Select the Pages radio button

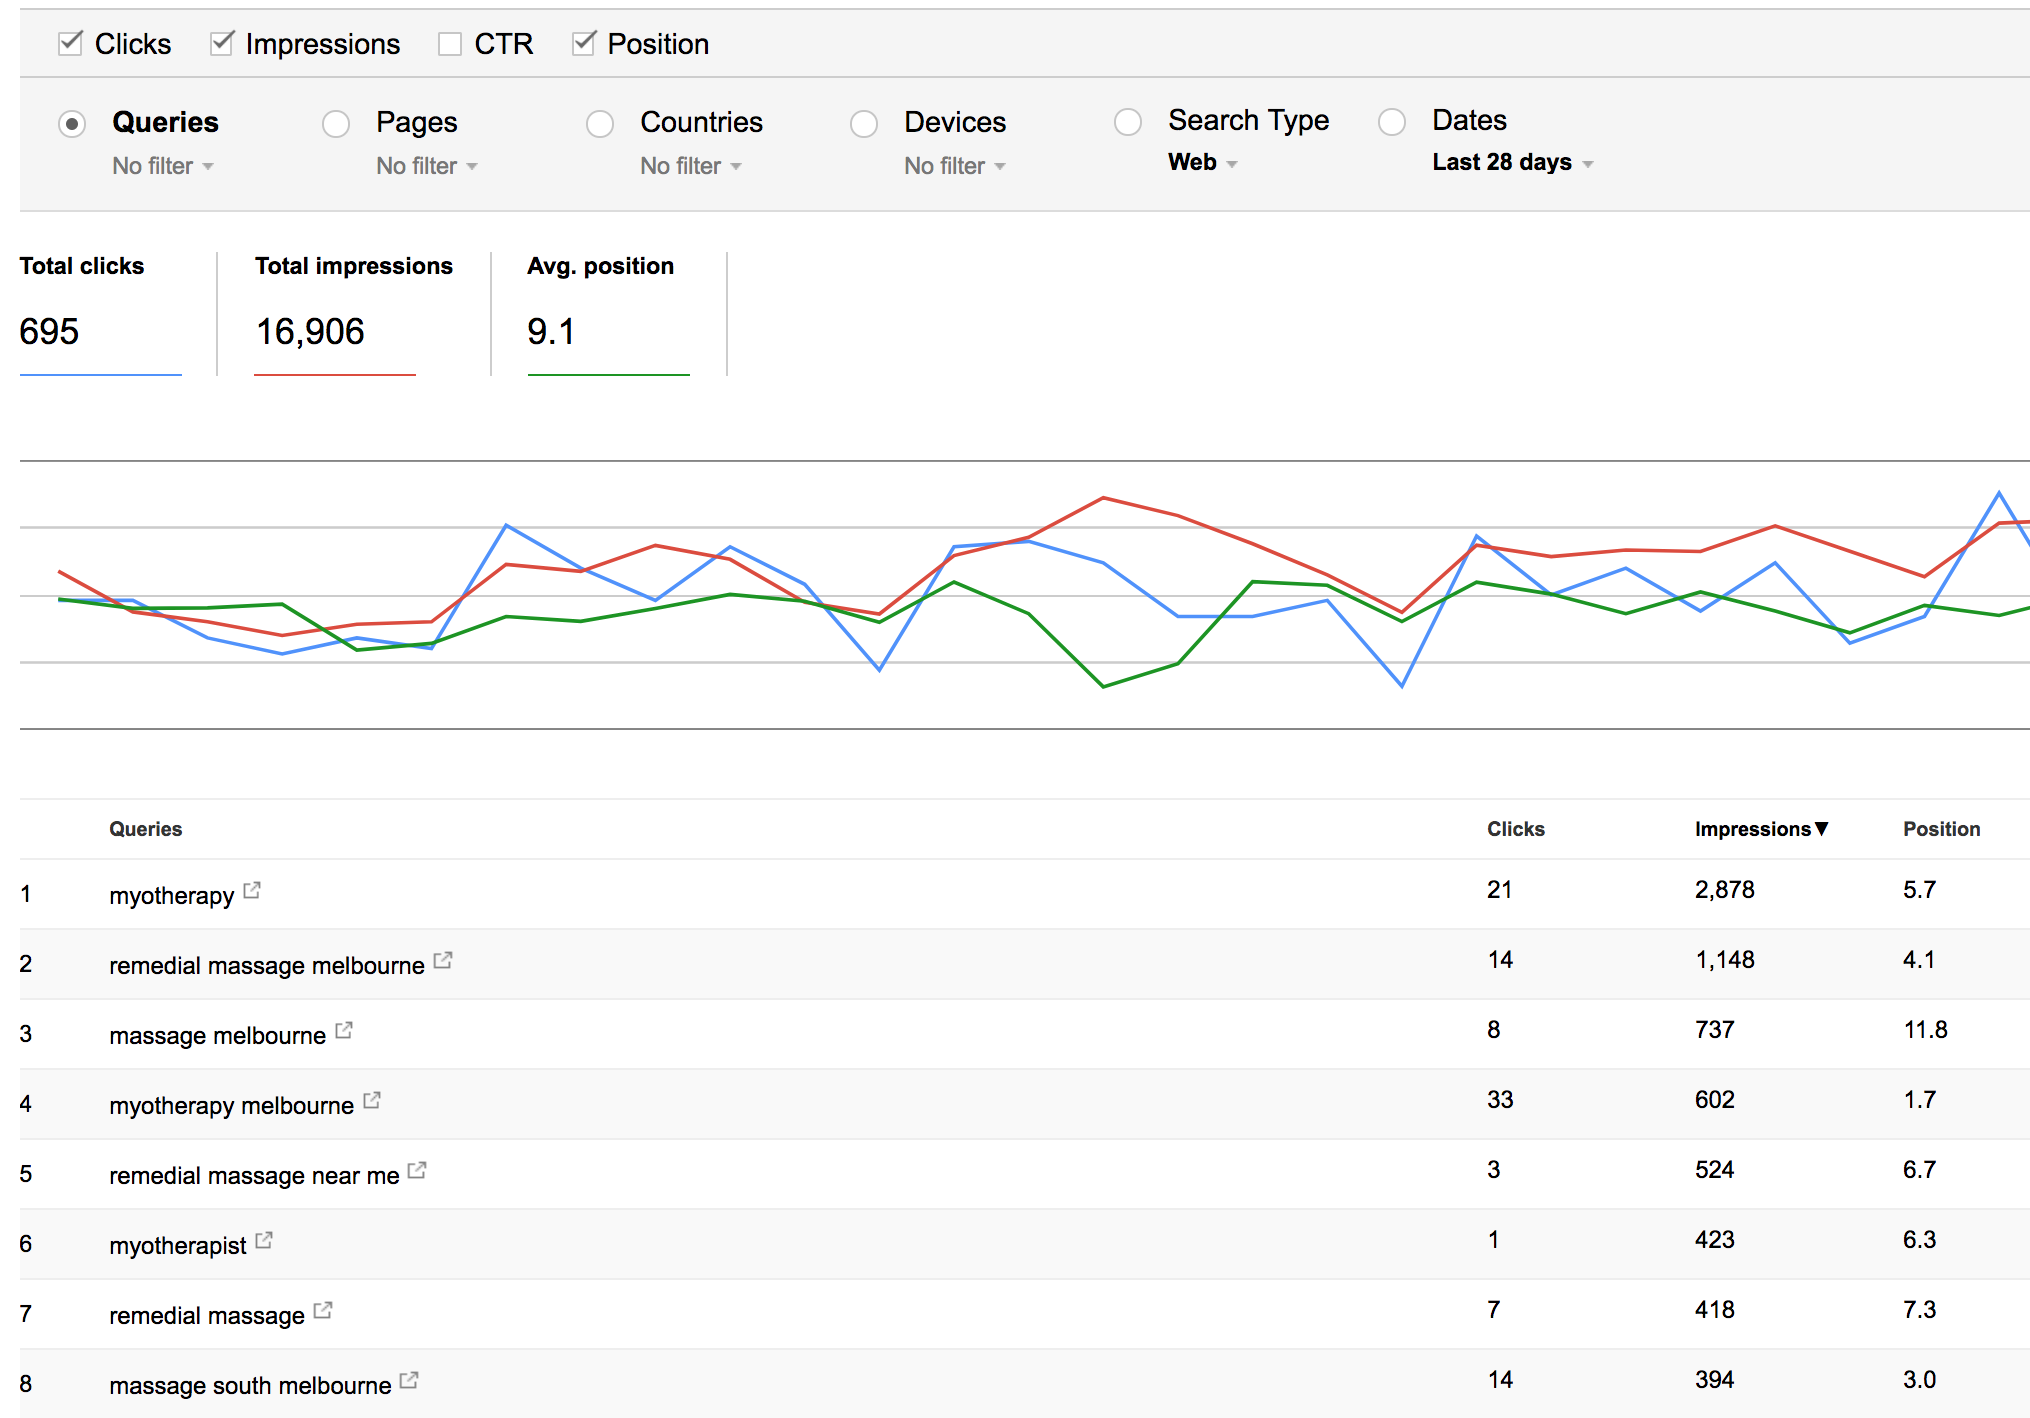coord(336,124)
